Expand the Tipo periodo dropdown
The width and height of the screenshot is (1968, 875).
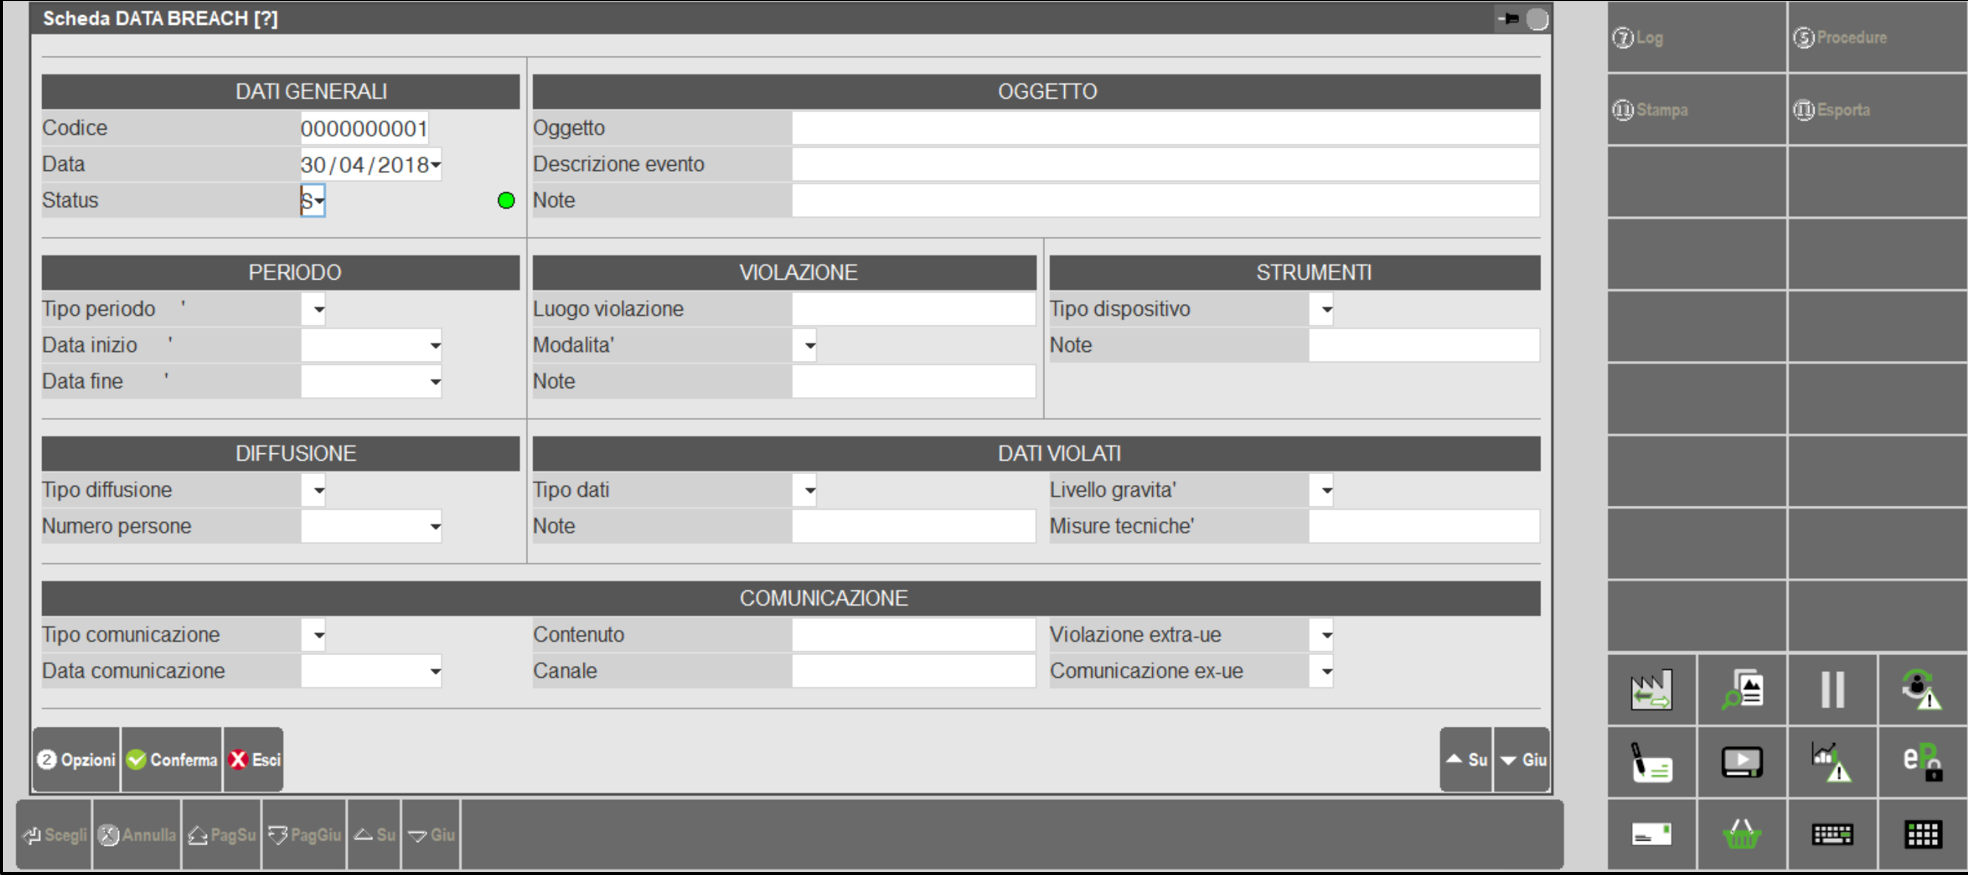318,310
